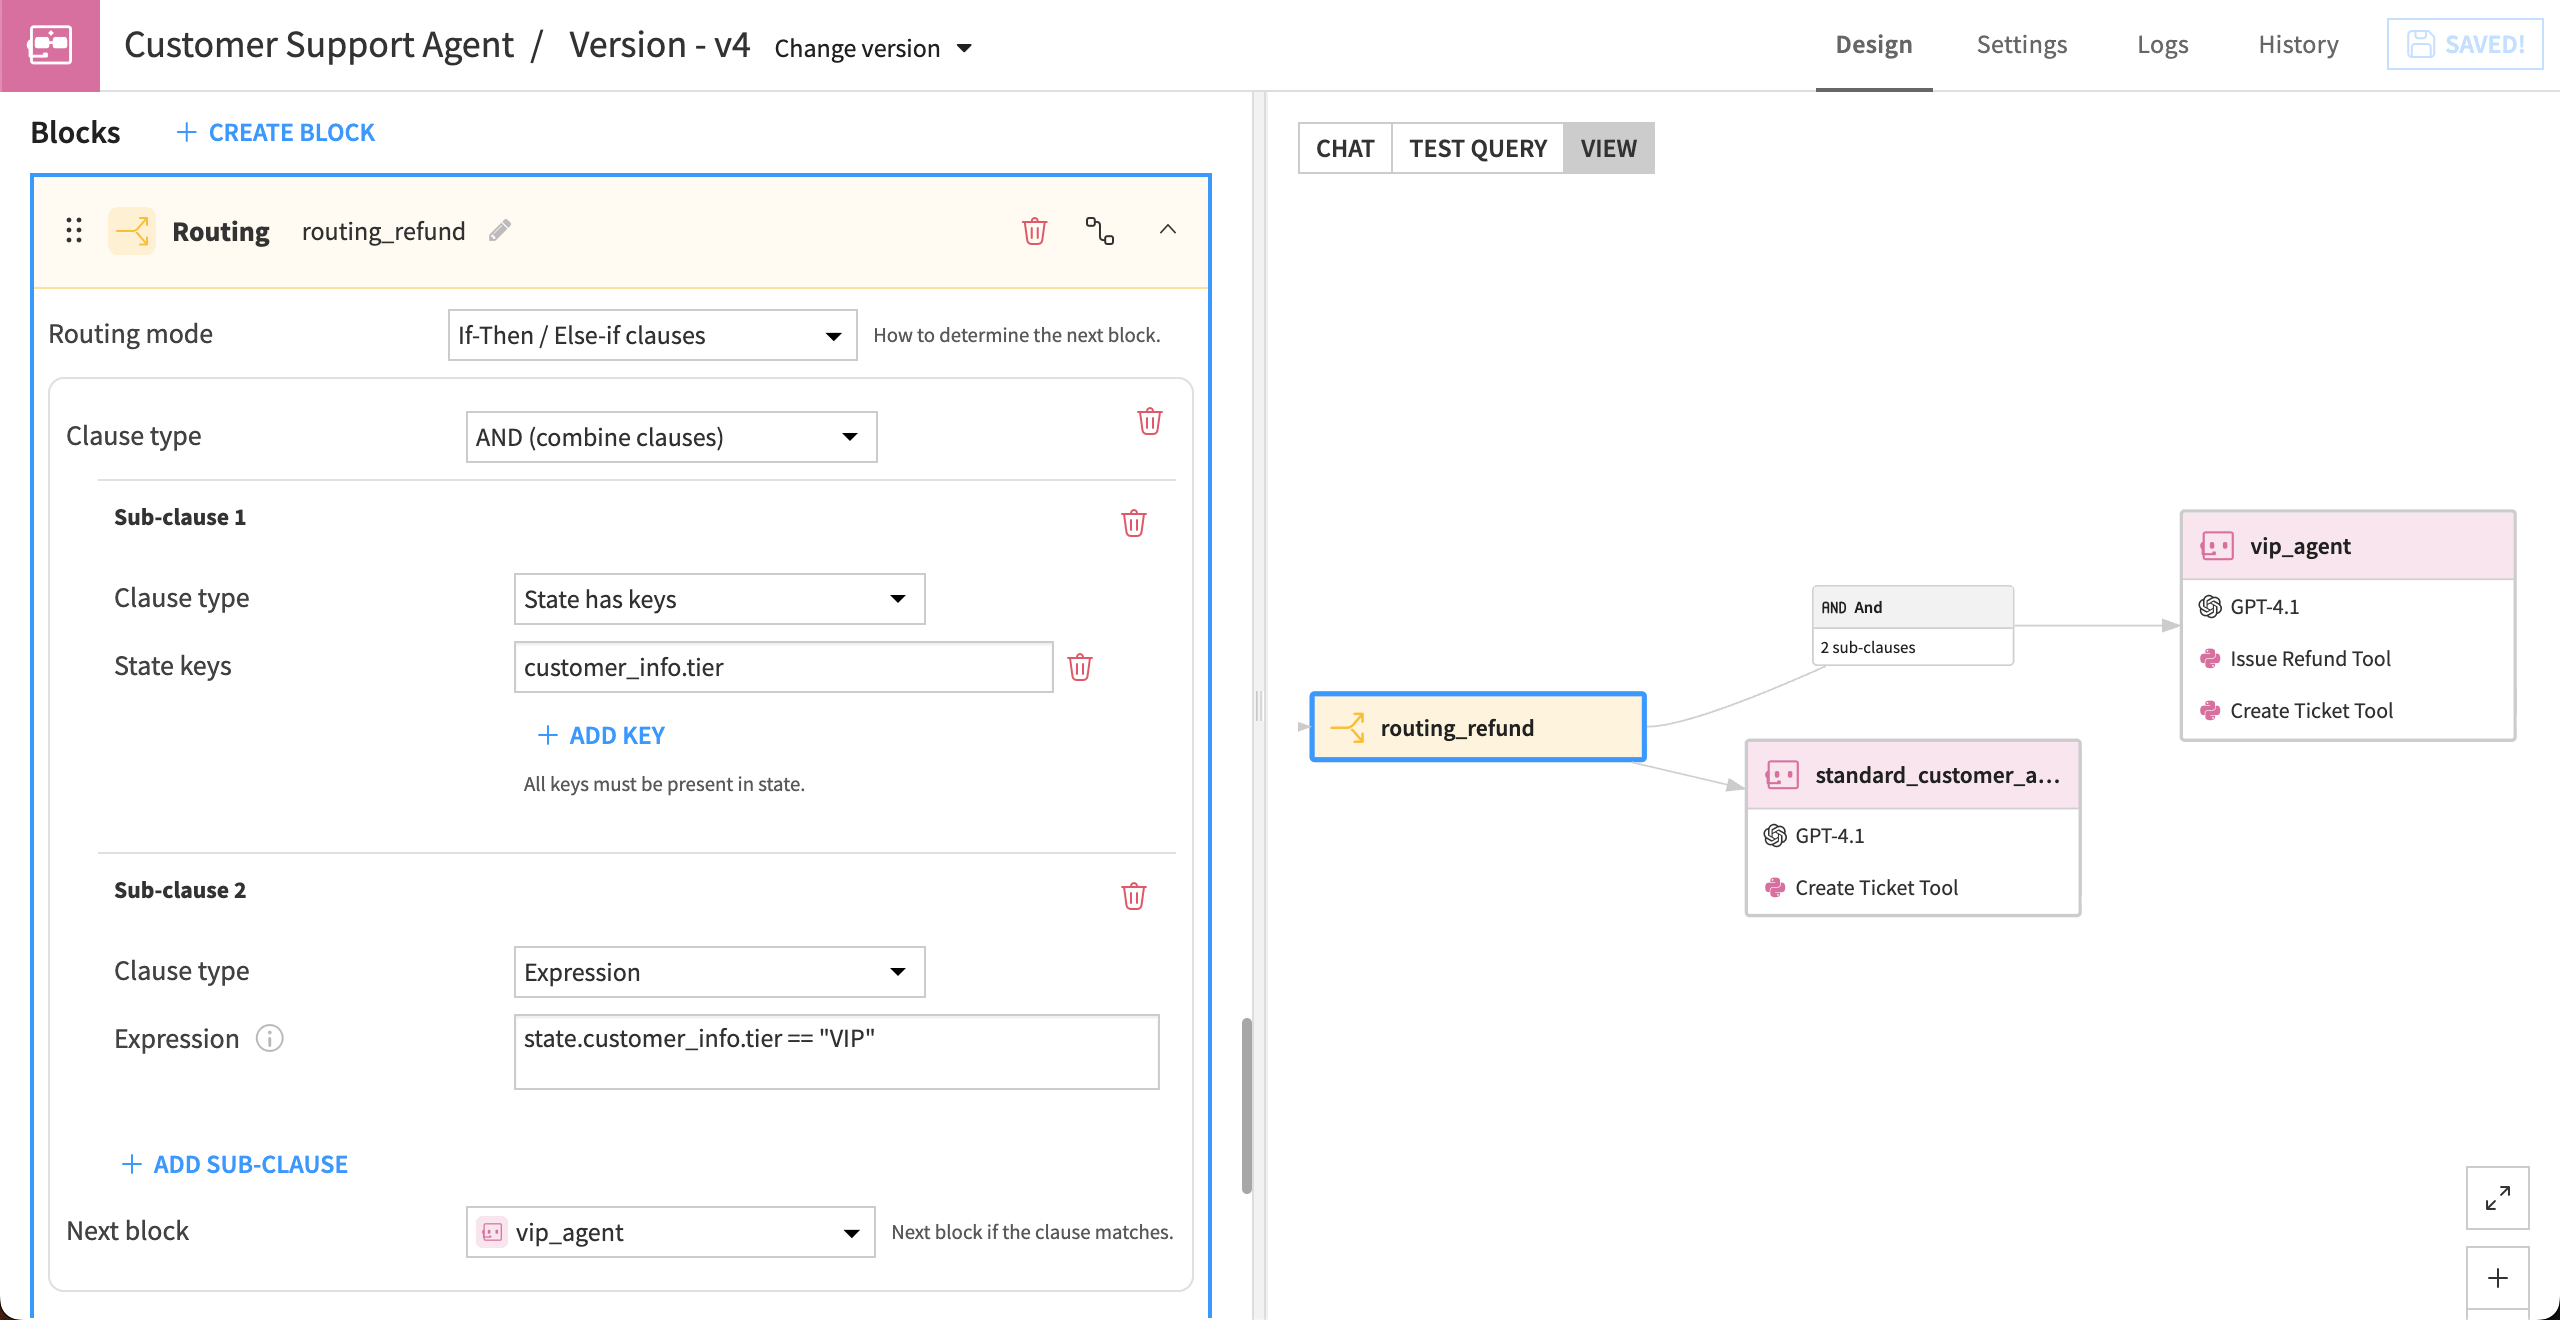Zoom in on the graph canvas

coord(2497,1278)
